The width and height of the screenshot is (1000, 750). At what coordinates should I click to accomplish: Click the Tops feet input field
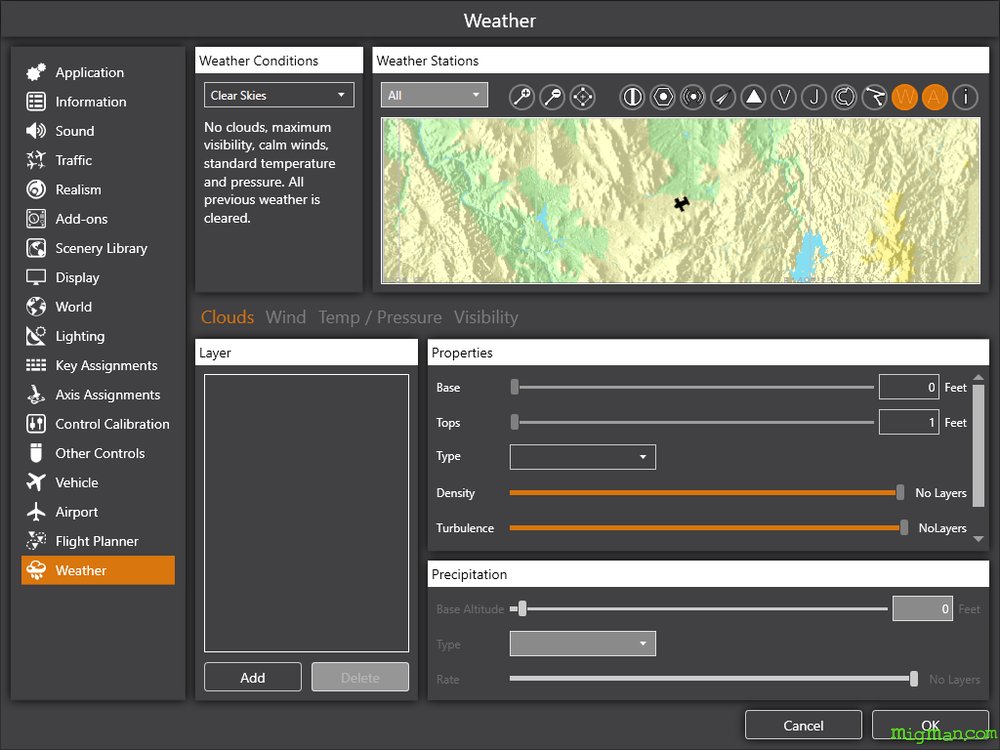(909, 422)
